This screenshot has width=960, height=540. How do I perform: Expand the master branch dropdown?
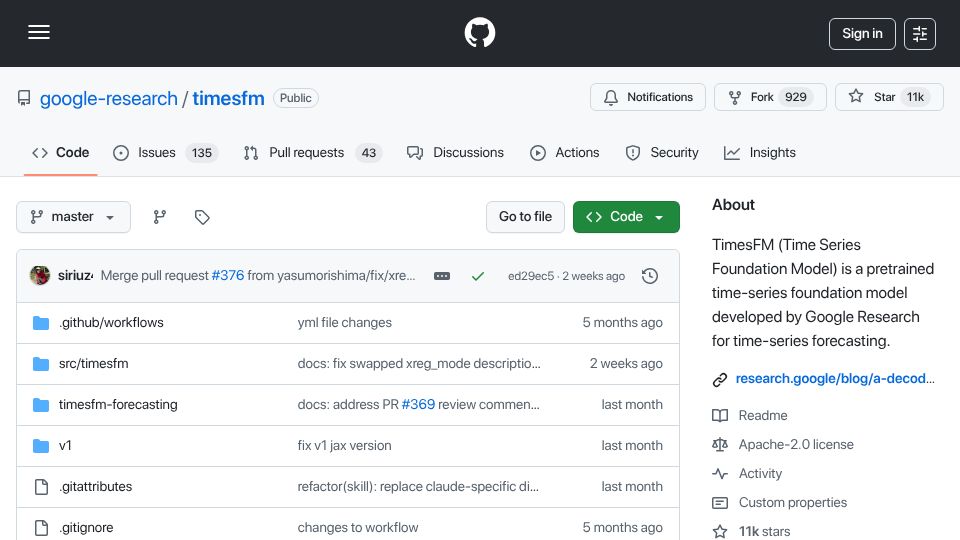(x=73, y=217)
